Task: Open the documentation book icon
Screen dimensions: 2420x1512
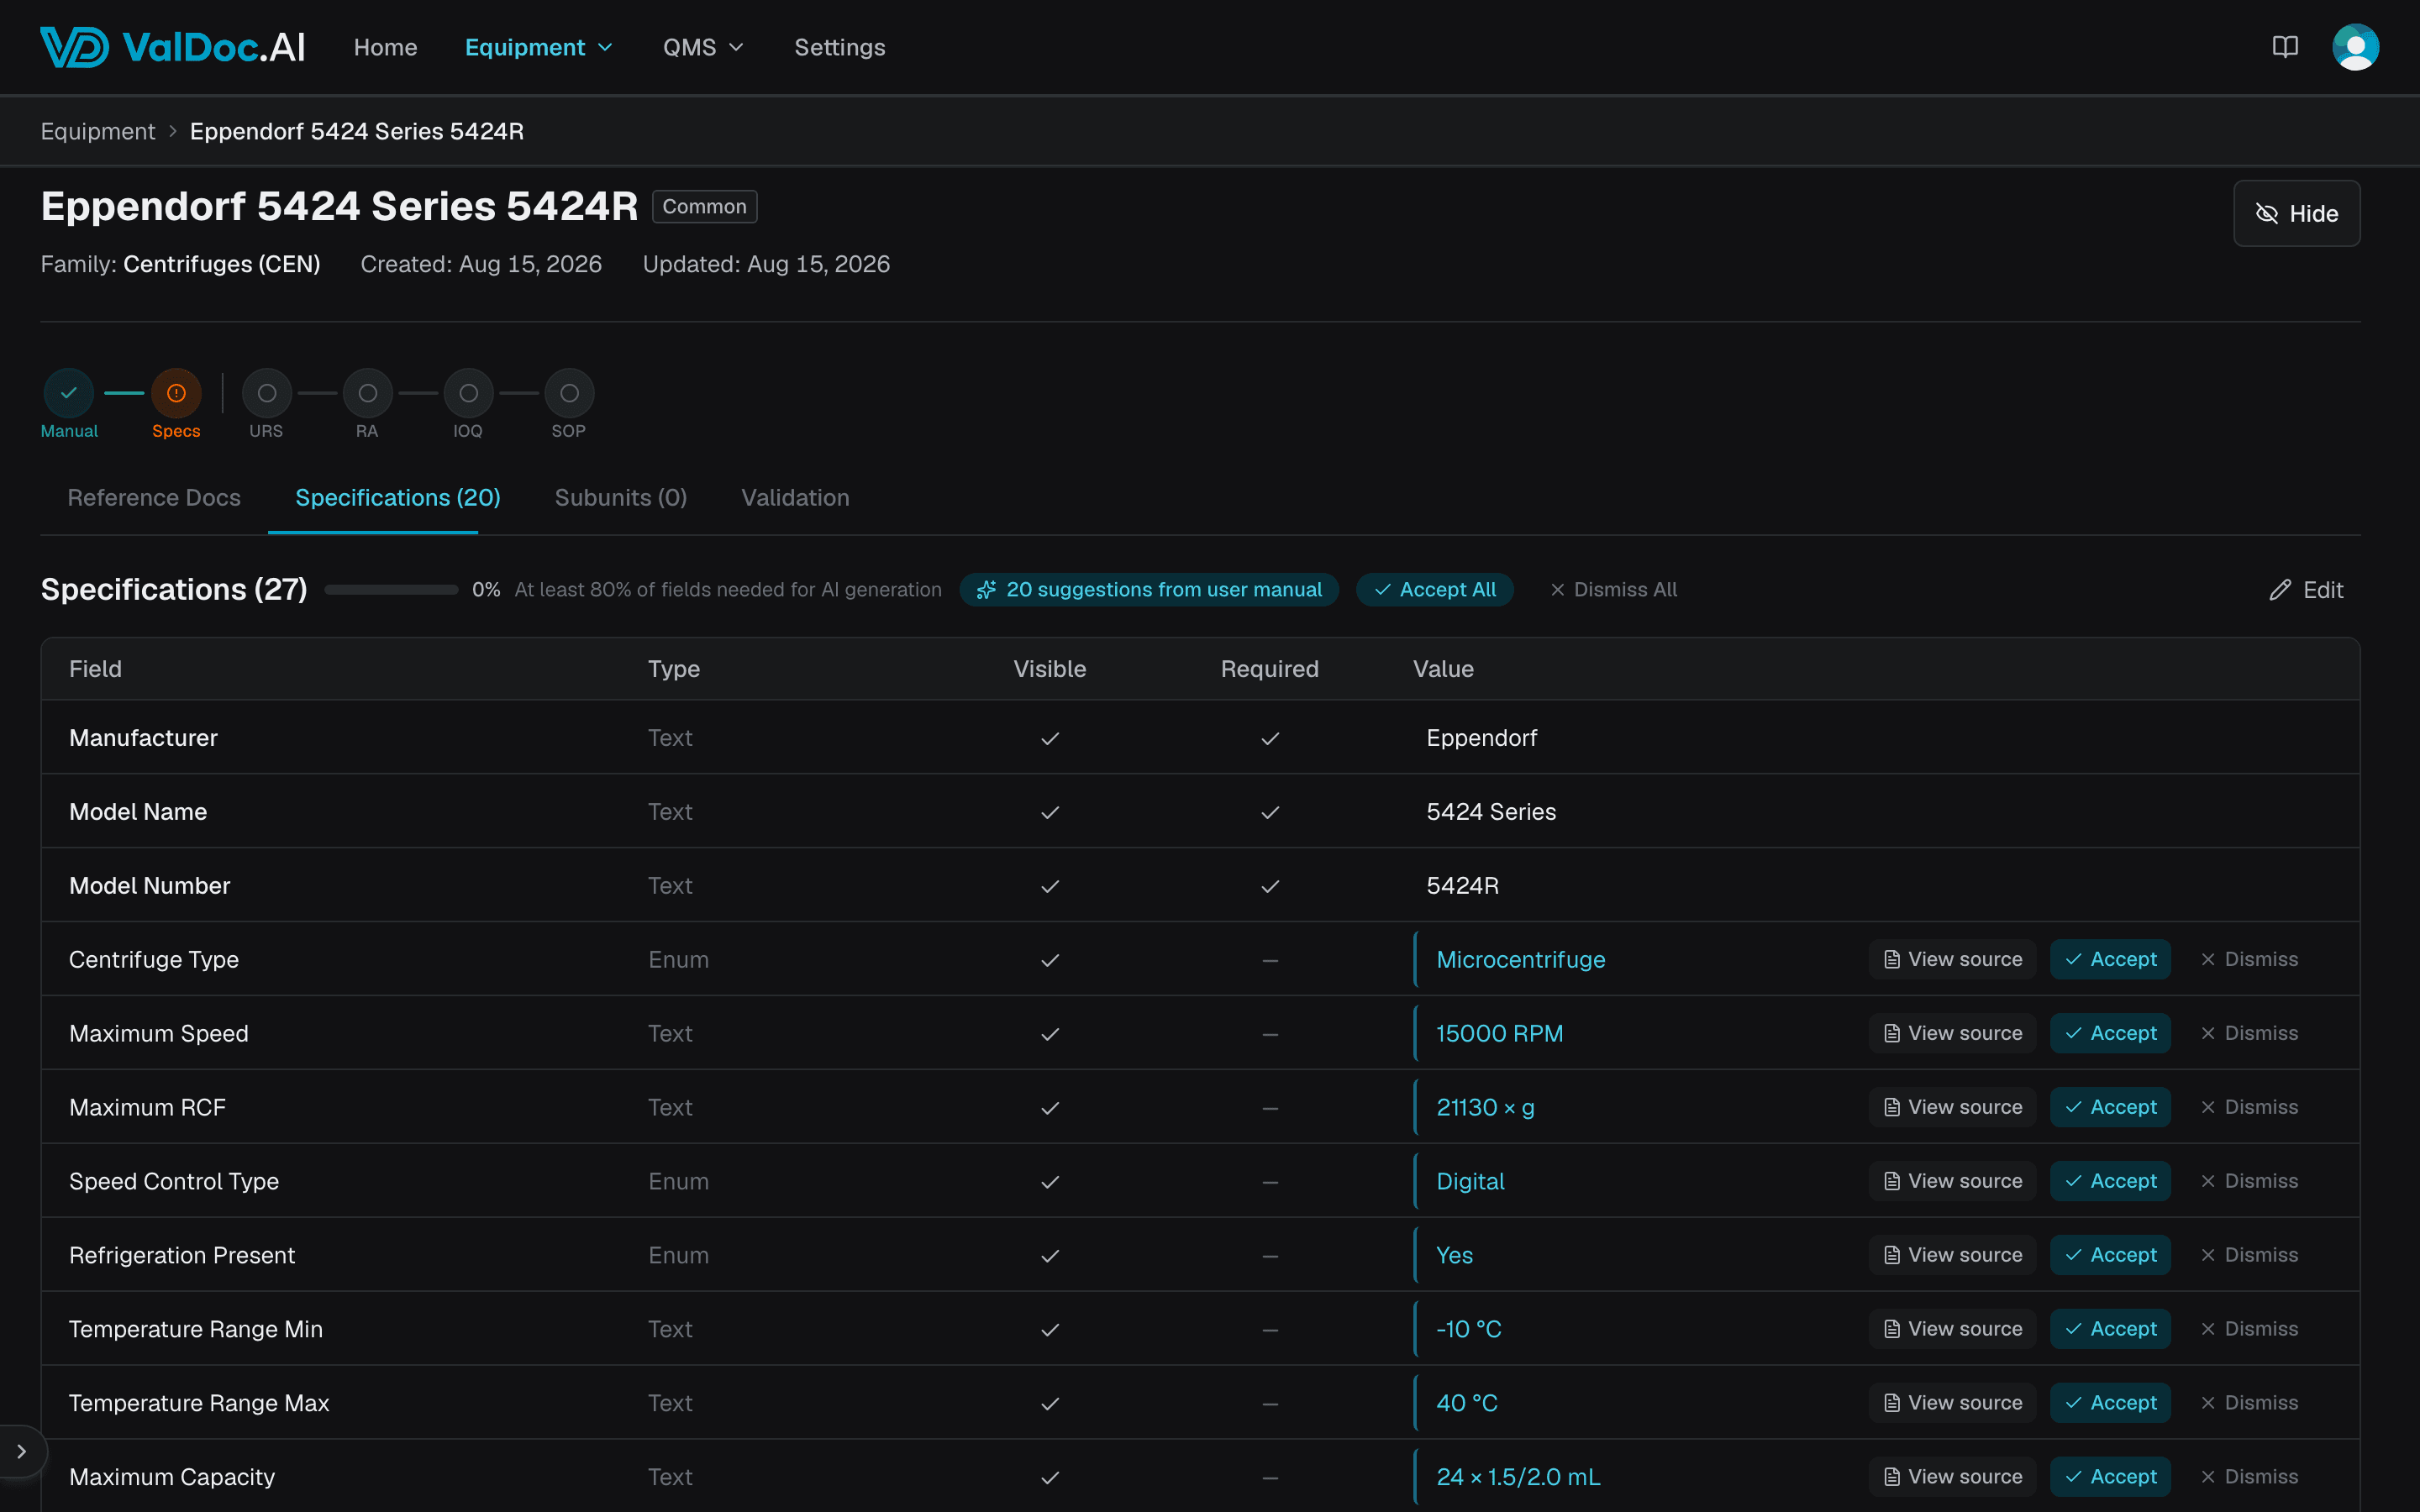Action: tap(2285, 47)
